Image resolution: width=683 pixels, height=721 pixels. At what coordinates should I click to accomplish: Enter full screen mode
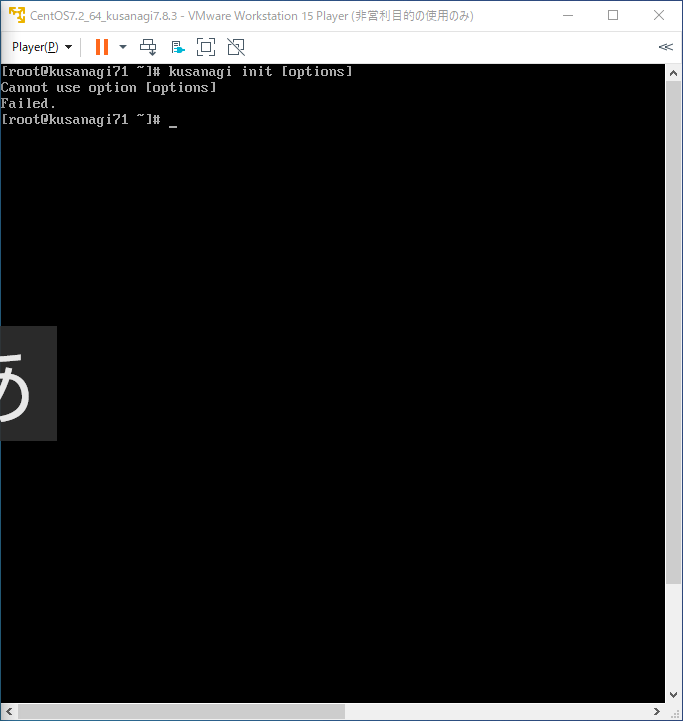click(x=206, y=47)
